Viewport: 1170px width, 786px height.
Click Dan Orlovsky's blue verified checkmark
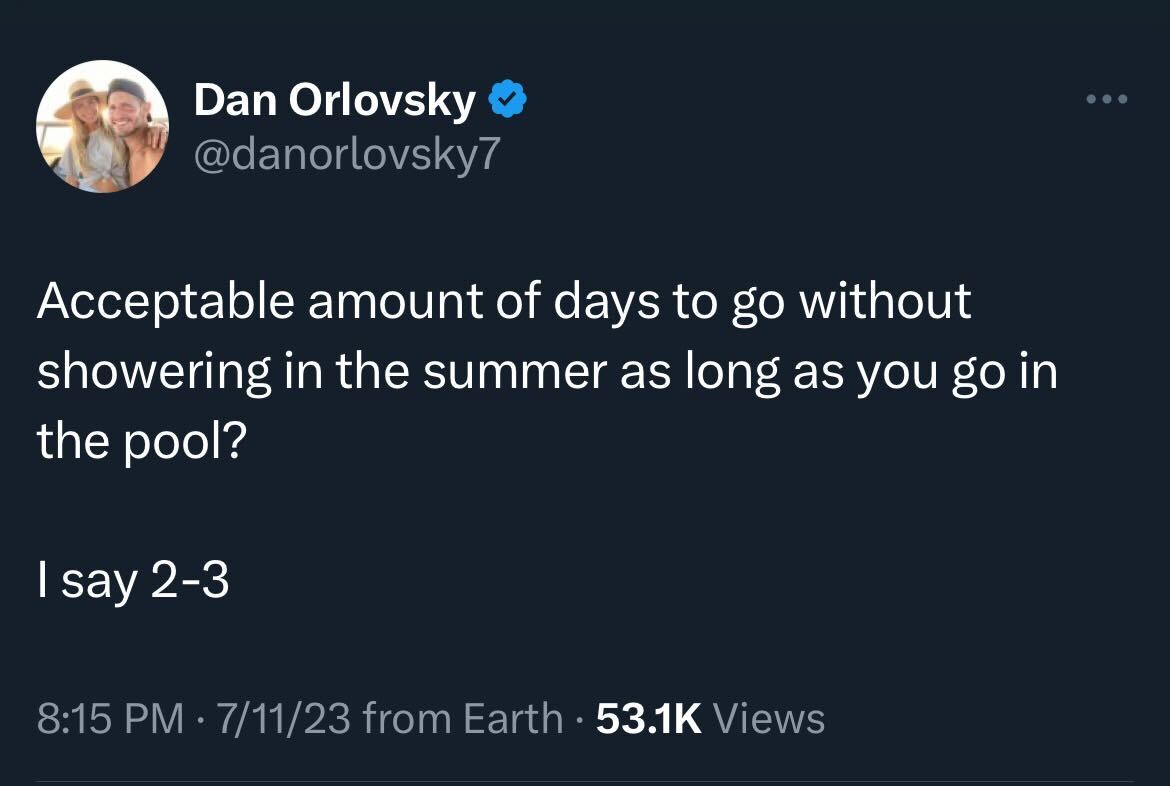(x=508, y=96)
